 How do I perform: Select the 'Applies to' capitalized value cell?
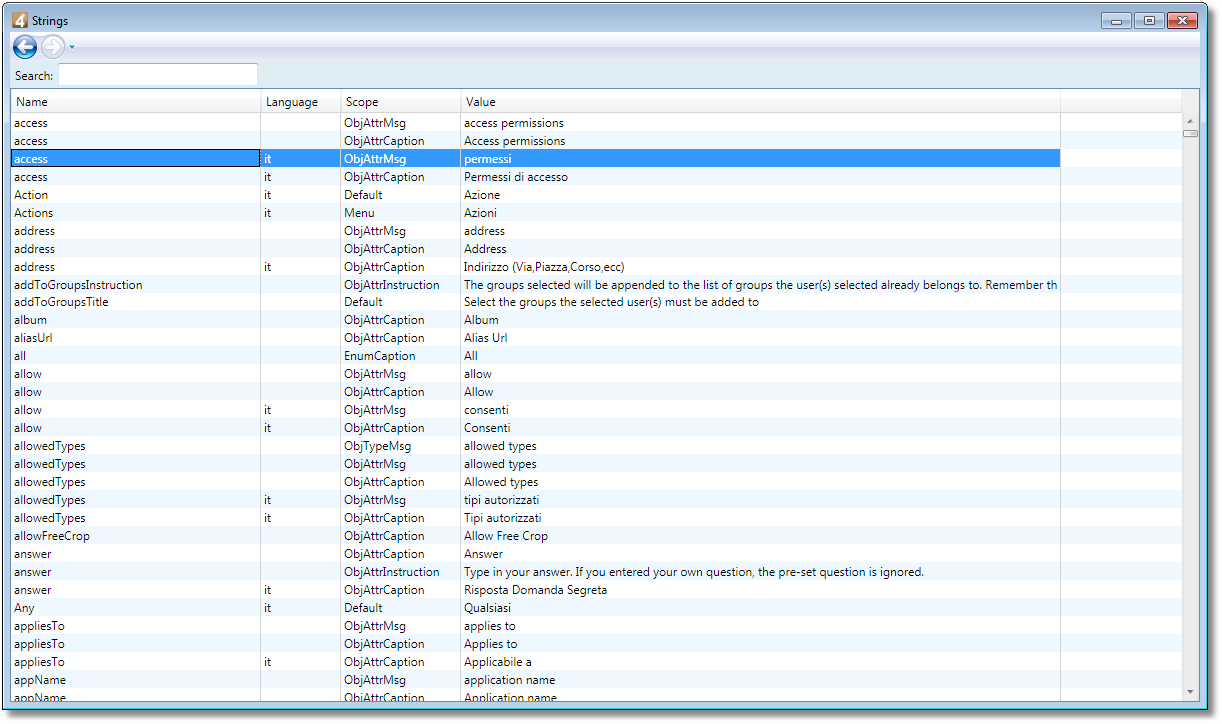760,644
